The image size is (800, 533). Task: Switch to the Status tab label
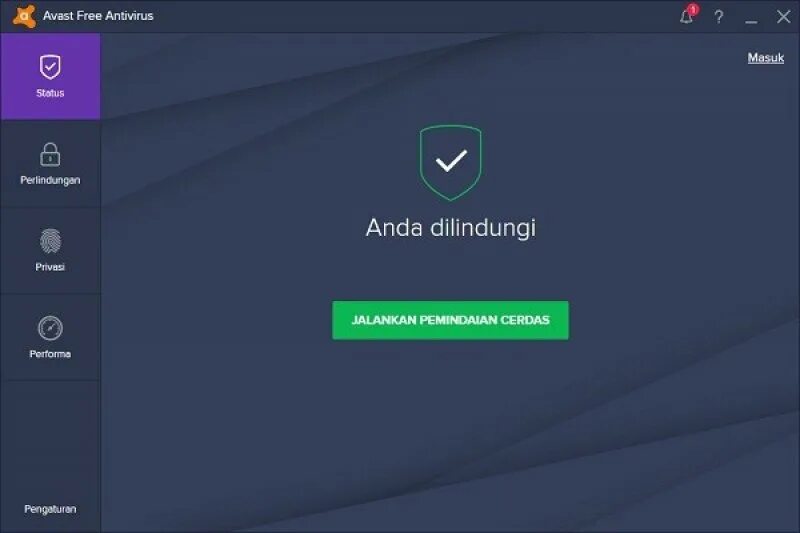click(50, 93)
